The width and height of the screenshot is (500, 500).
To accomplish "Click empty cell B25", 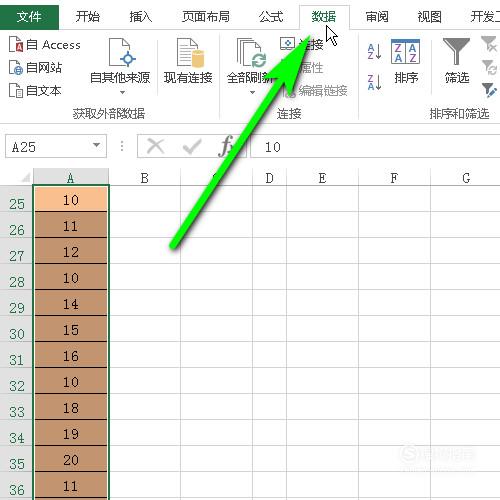I will tap(145, 199).
